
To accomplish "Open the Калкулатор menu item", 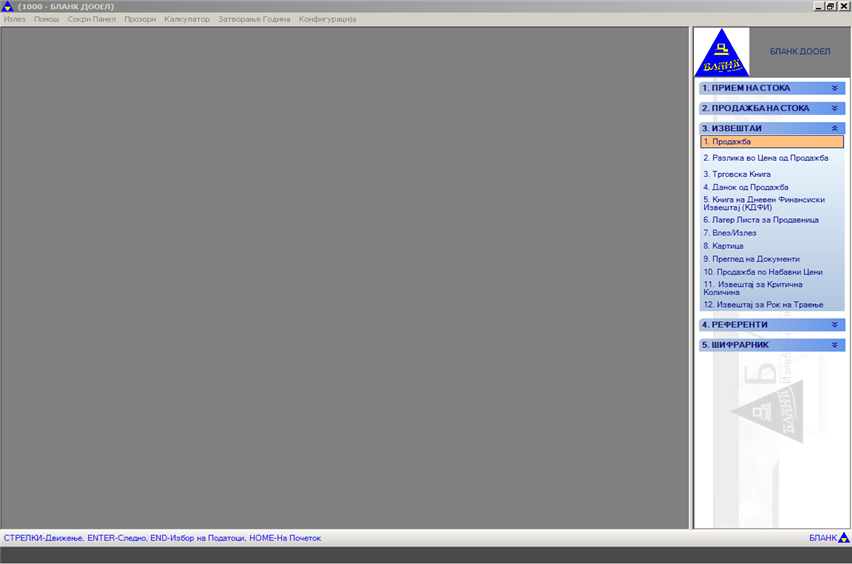I will 187,19.
